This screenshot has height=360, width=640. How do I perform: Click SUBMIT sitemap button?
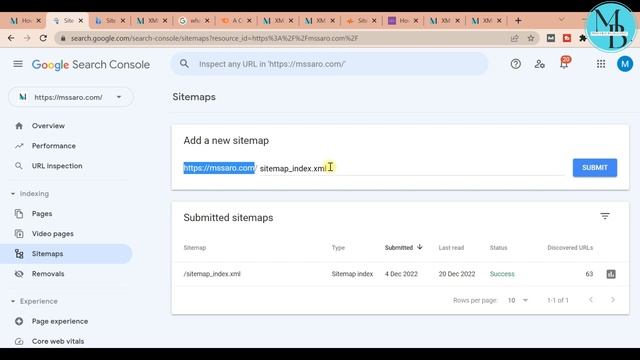point(595,168)
